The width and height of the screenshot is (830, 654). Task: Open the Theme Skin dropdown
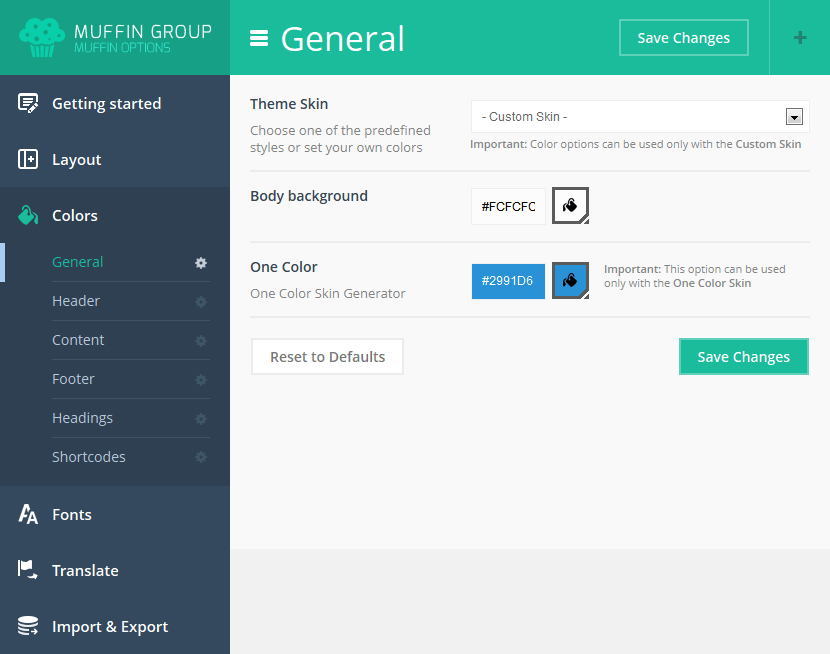click(640, 117)
